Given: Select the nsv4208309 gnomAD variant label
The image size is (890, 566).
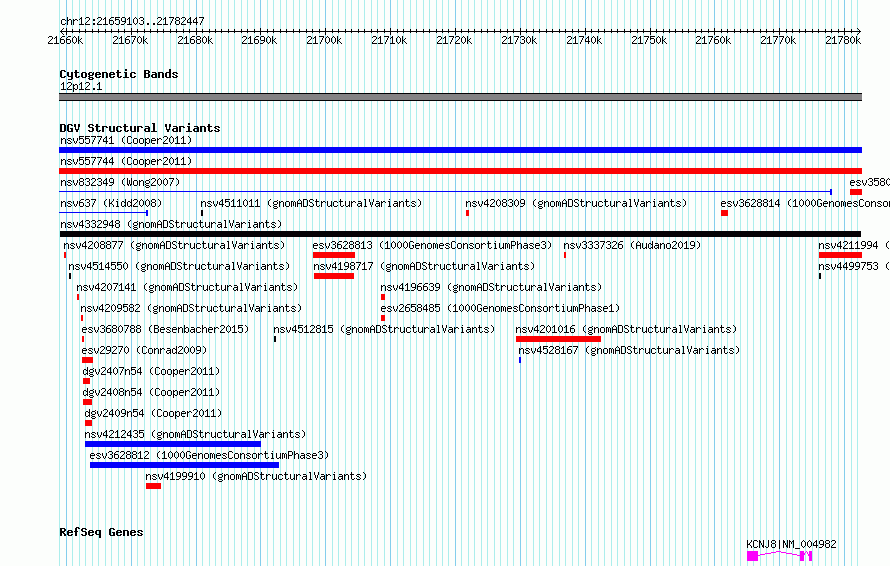Looking at the screenshot, I should 576,203.
